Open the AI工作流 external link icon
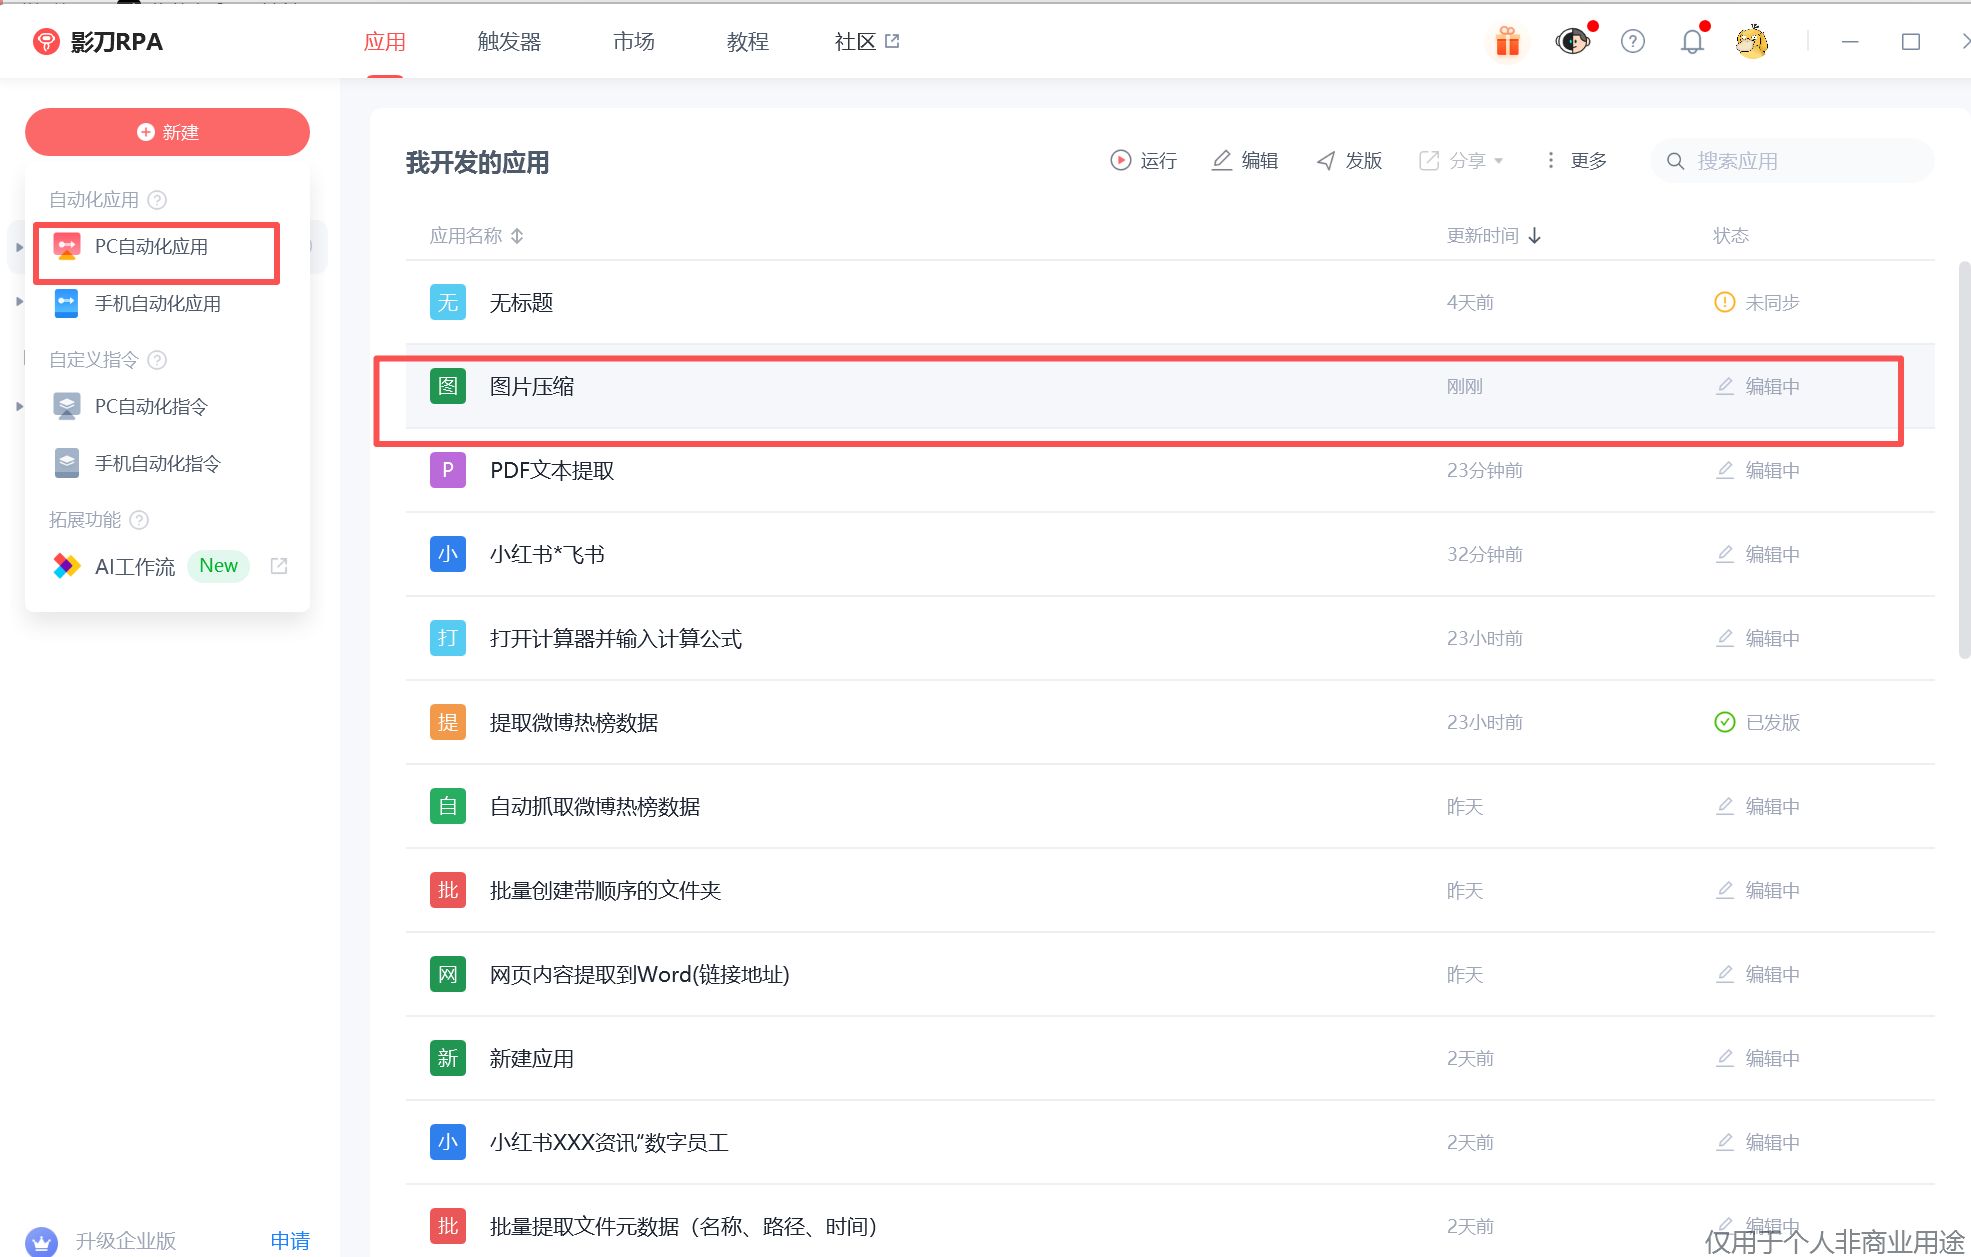Screen dimensions: 1971x1257 279,566
